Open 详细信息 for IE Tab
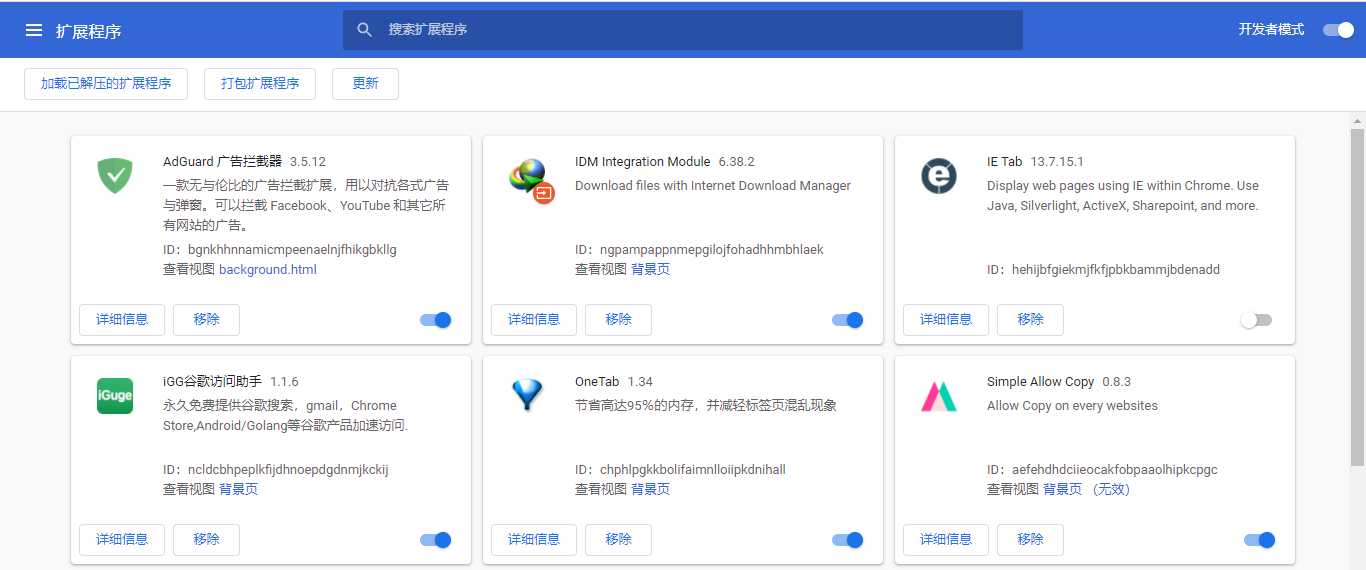 coord(946,320)
